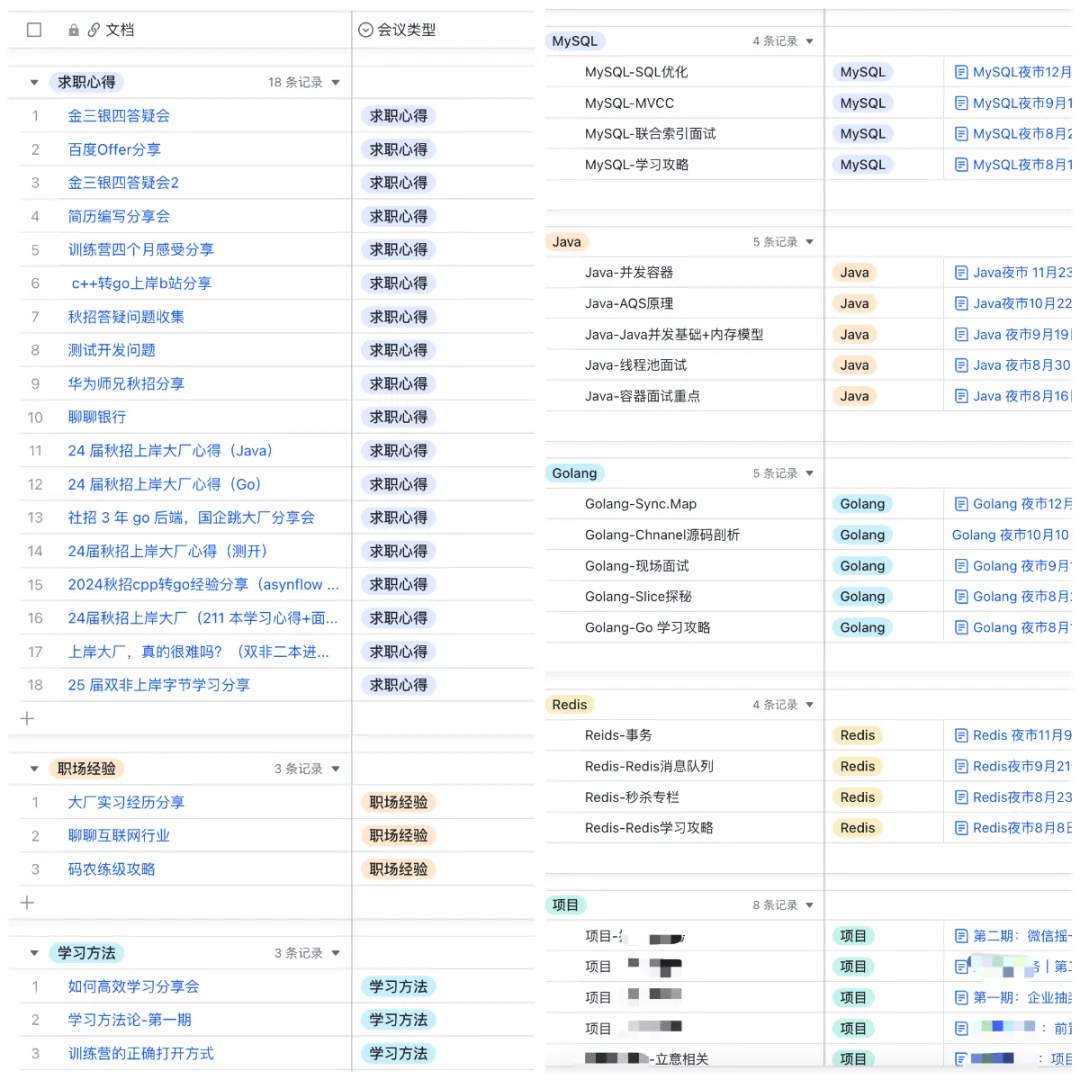1080x1080 pixels.
Task: Open the MySQL 4 条记录 dropdown
Action: (x=809, y=41)
